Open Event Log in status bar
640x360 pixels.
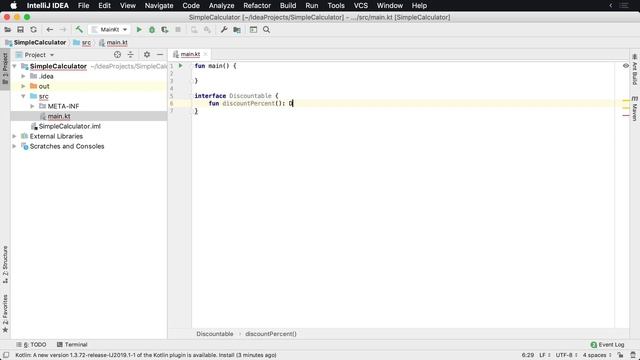(607, 344)
